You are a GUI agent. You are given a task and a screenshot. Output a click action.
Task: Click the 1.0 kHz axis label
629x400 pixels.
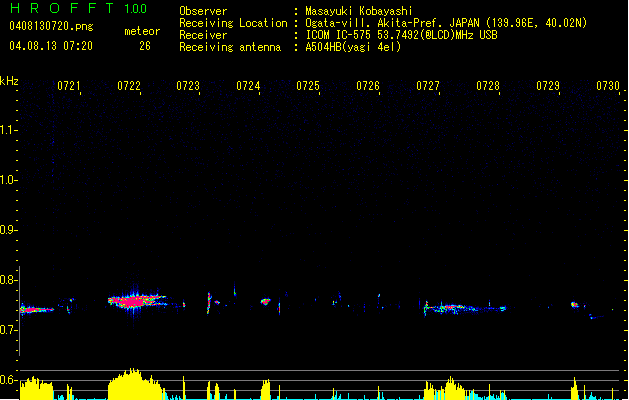pos(8,180)
